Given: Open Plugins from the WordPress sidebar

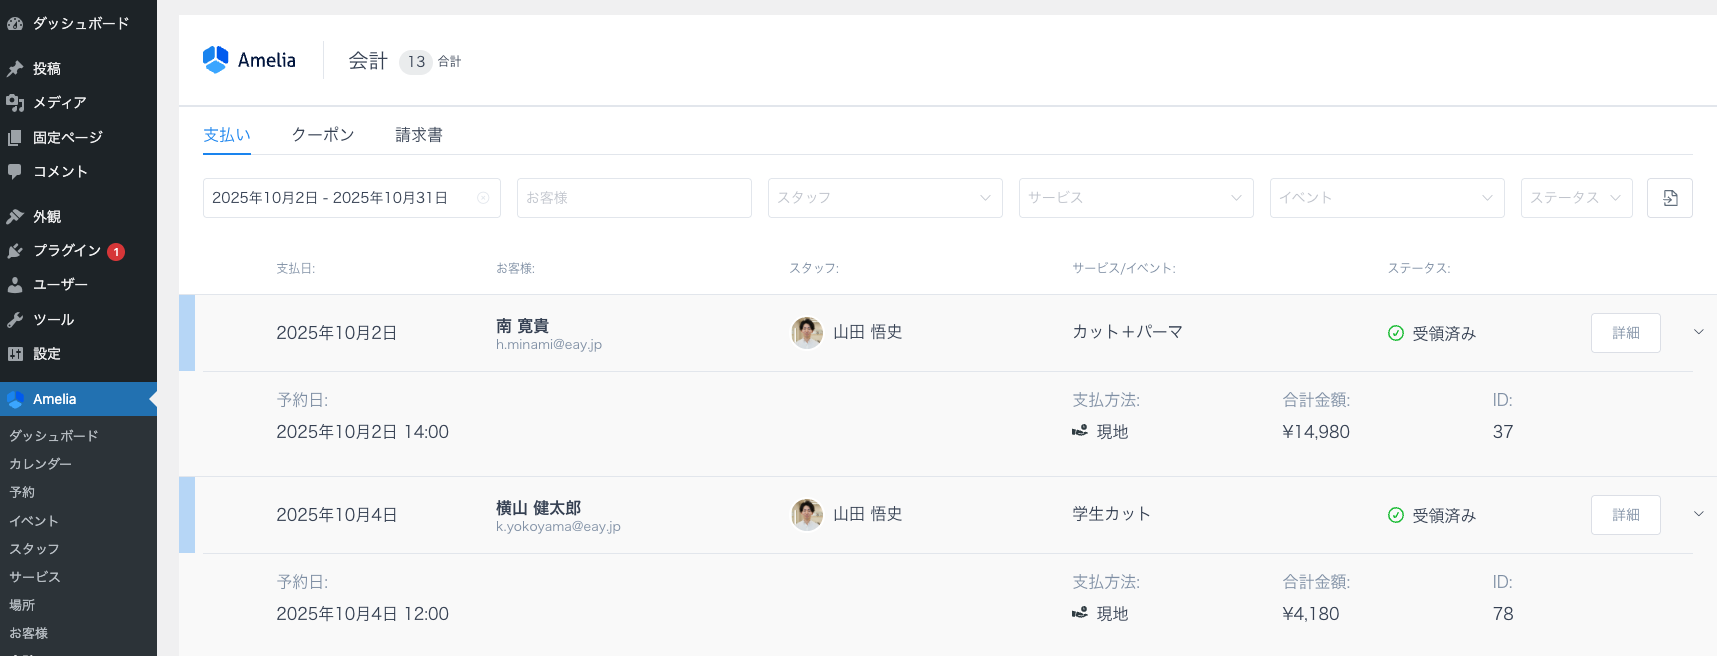Looking at the screenshot, I should tap(66, 251).
